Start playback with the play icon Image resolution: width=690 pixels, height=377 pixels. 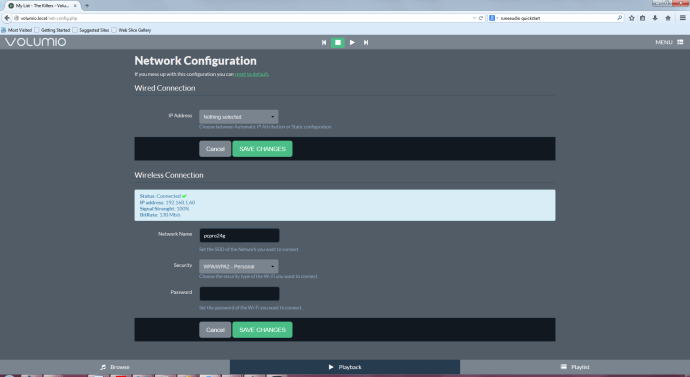tap(352, 42)
